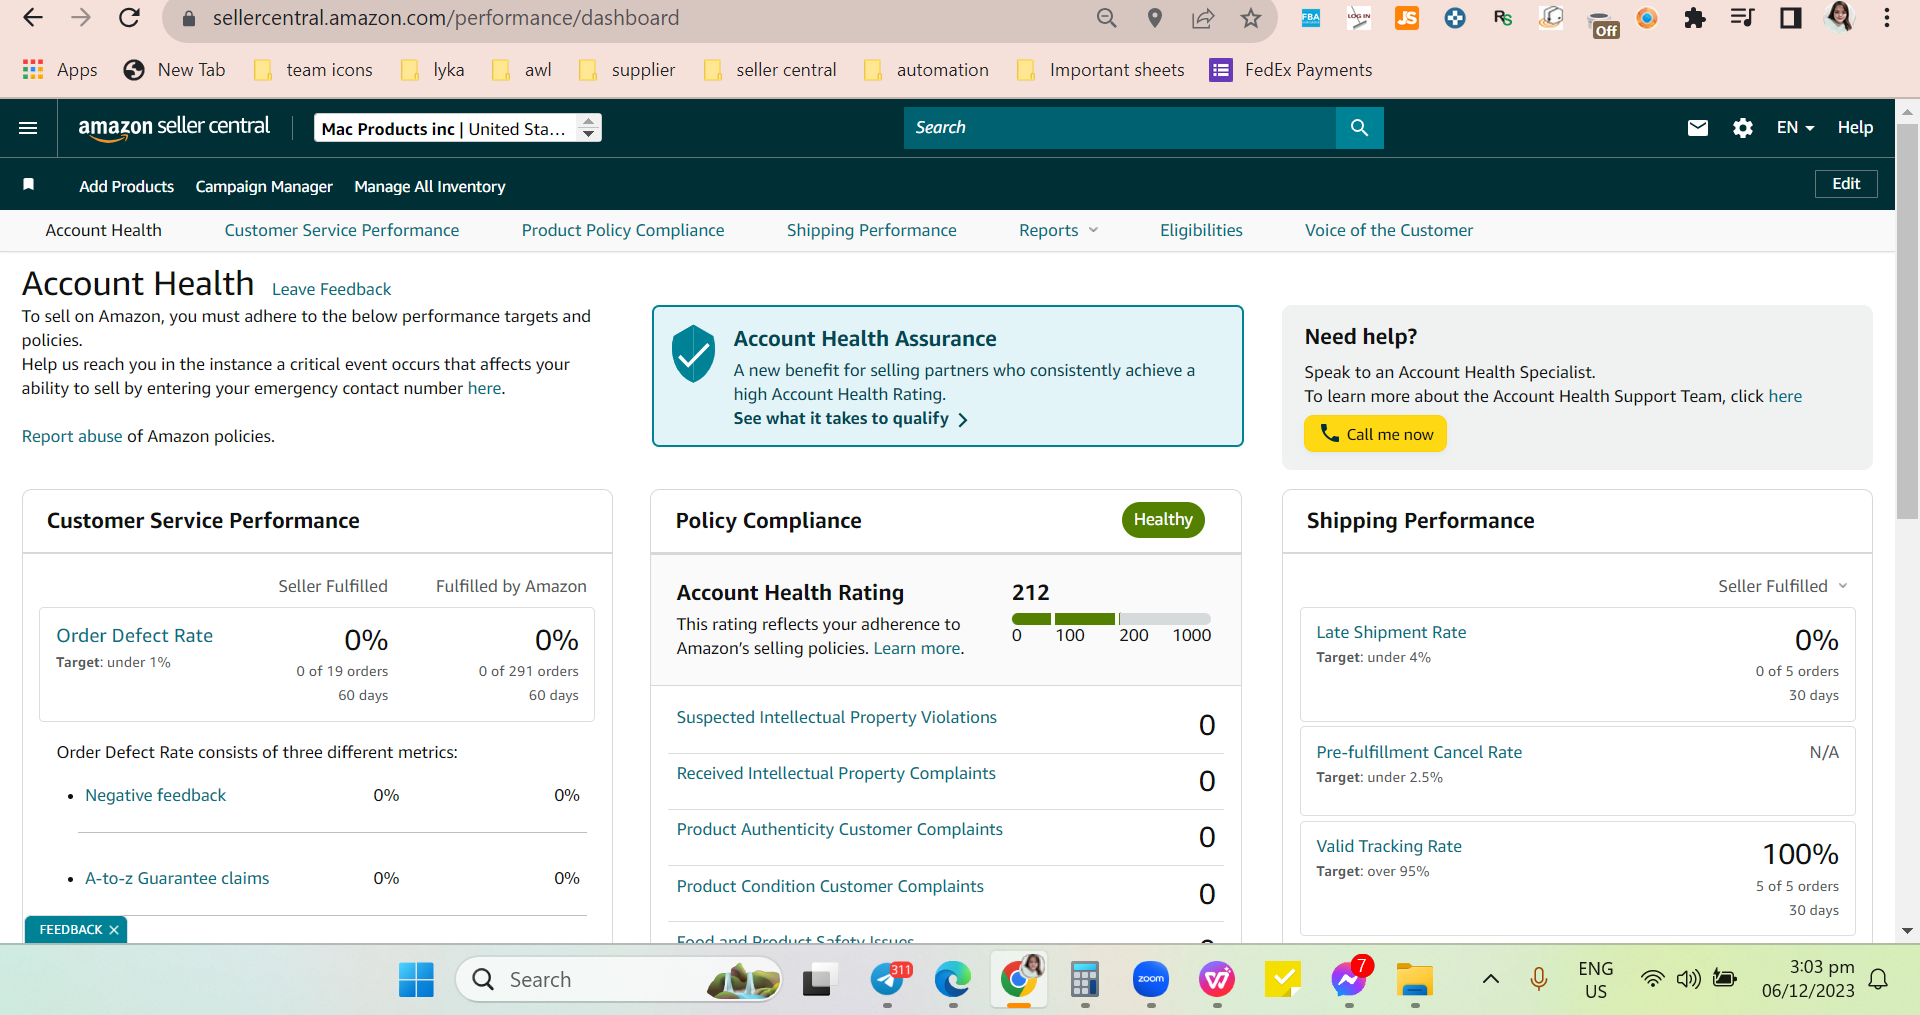Open the Calculator app in the taskbar
Screen dimensions: 1920x1015
(x=1084, y=980)
